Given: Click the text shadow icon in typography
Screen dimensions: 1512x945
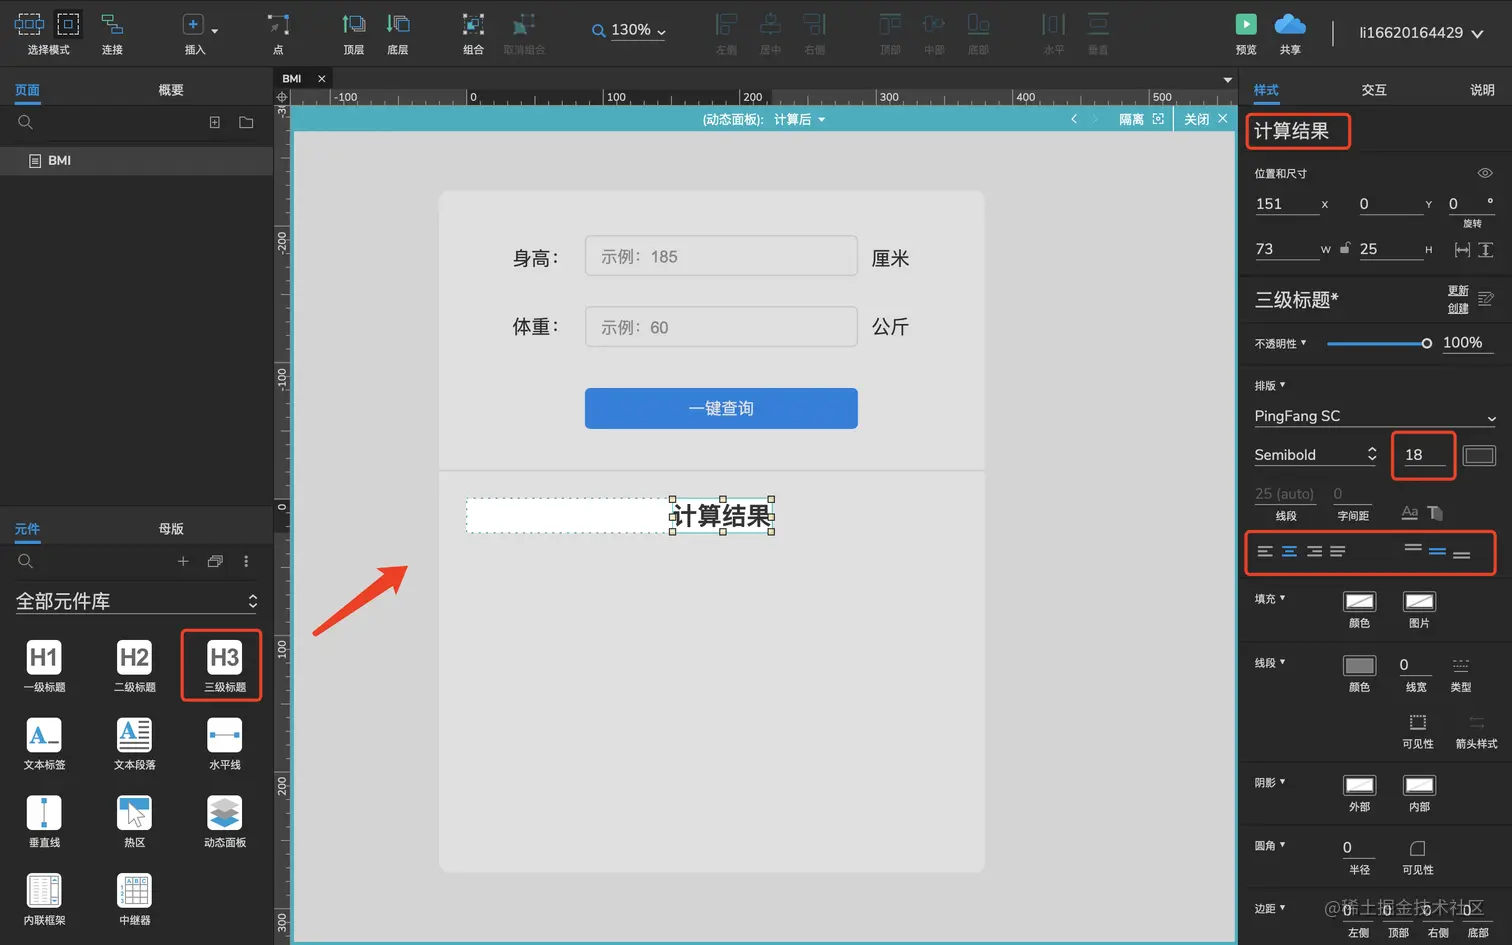Looking at the screenshot, I should click(x=1435, y=513).
